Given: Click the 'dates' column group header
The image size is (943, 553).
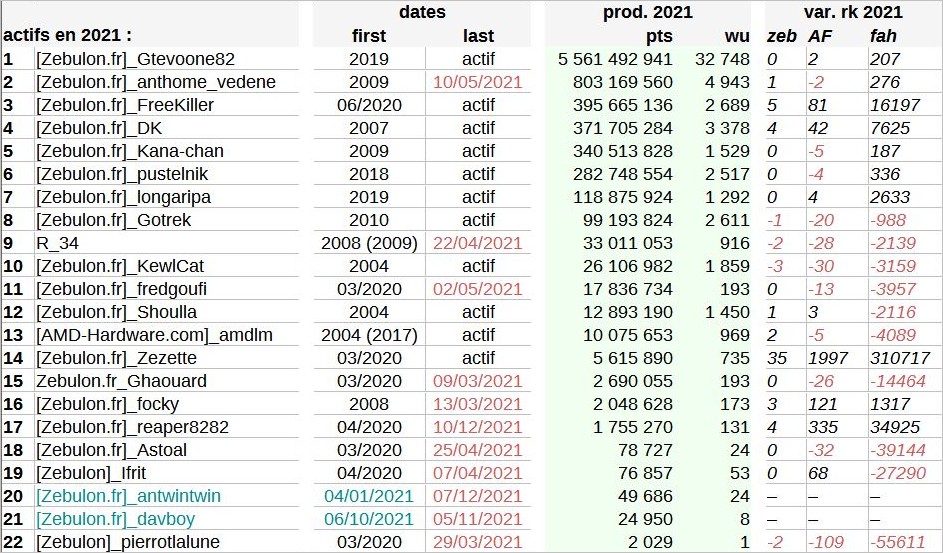Looking at the screenshot, I should 422,12.
